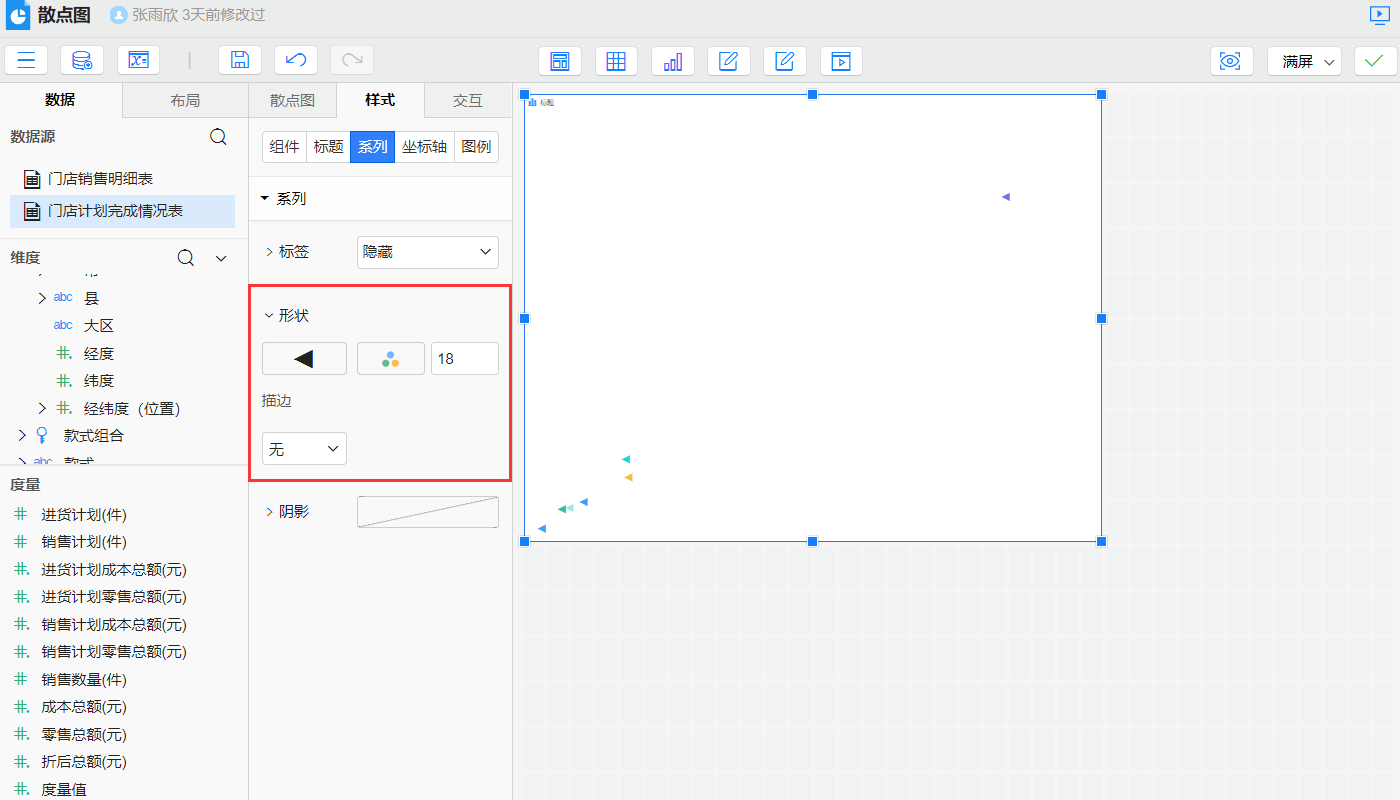
Task: Click the green checkmark confirm icon
Action: tap(1375, 61)
